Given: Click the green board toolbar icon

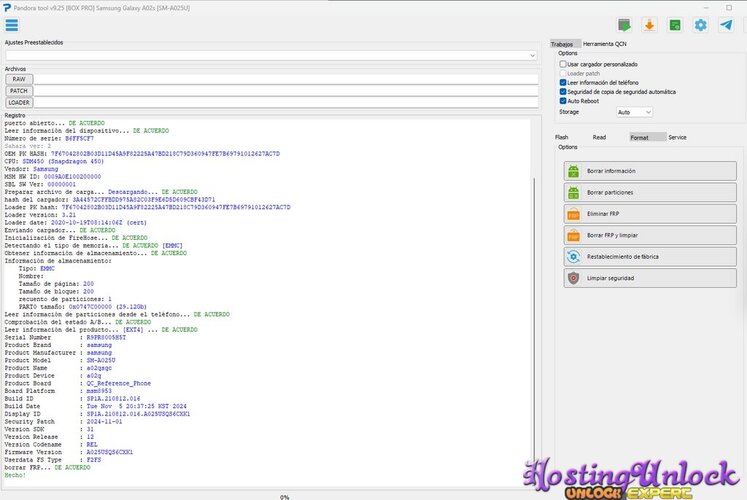Looking at the screenshot, I should tap(675, 25).
